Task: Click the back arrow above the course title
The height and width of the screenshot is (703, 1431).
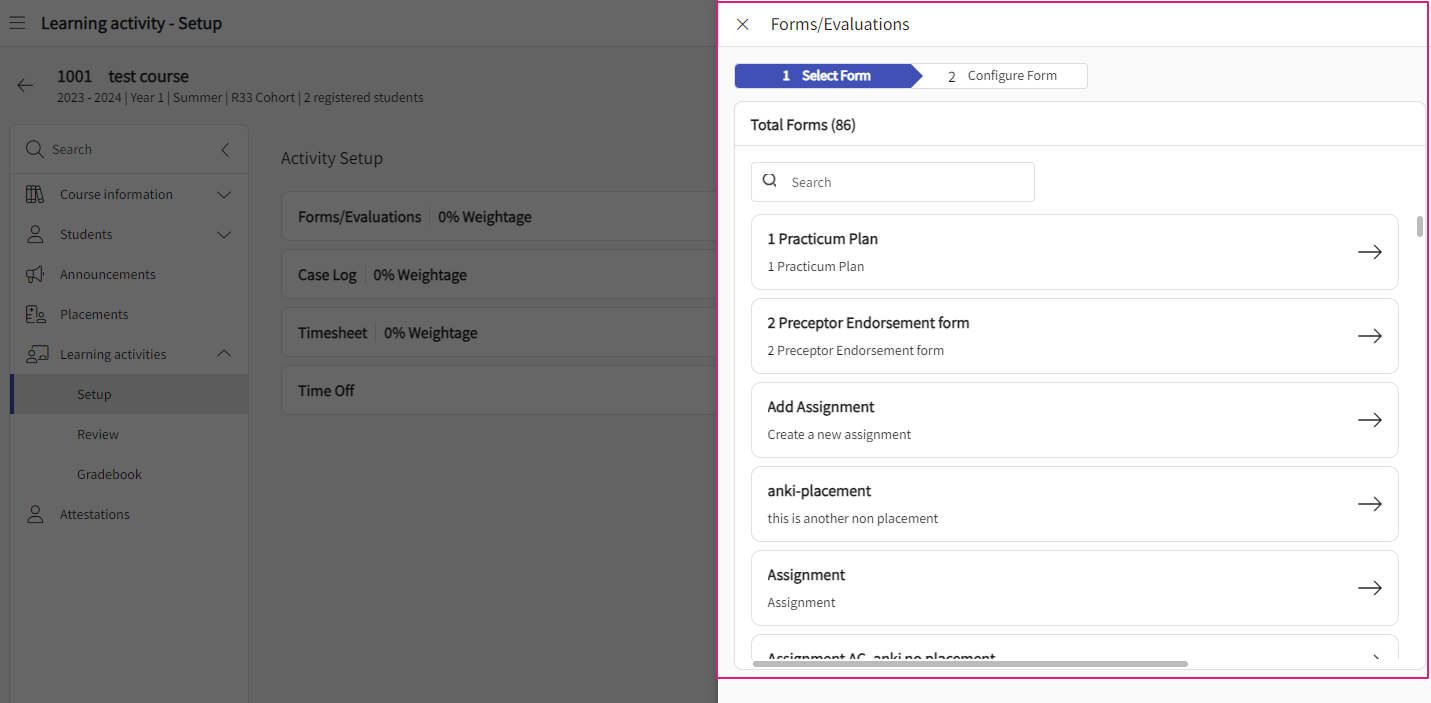Action: pyautogui.click(x=24, y=85)
